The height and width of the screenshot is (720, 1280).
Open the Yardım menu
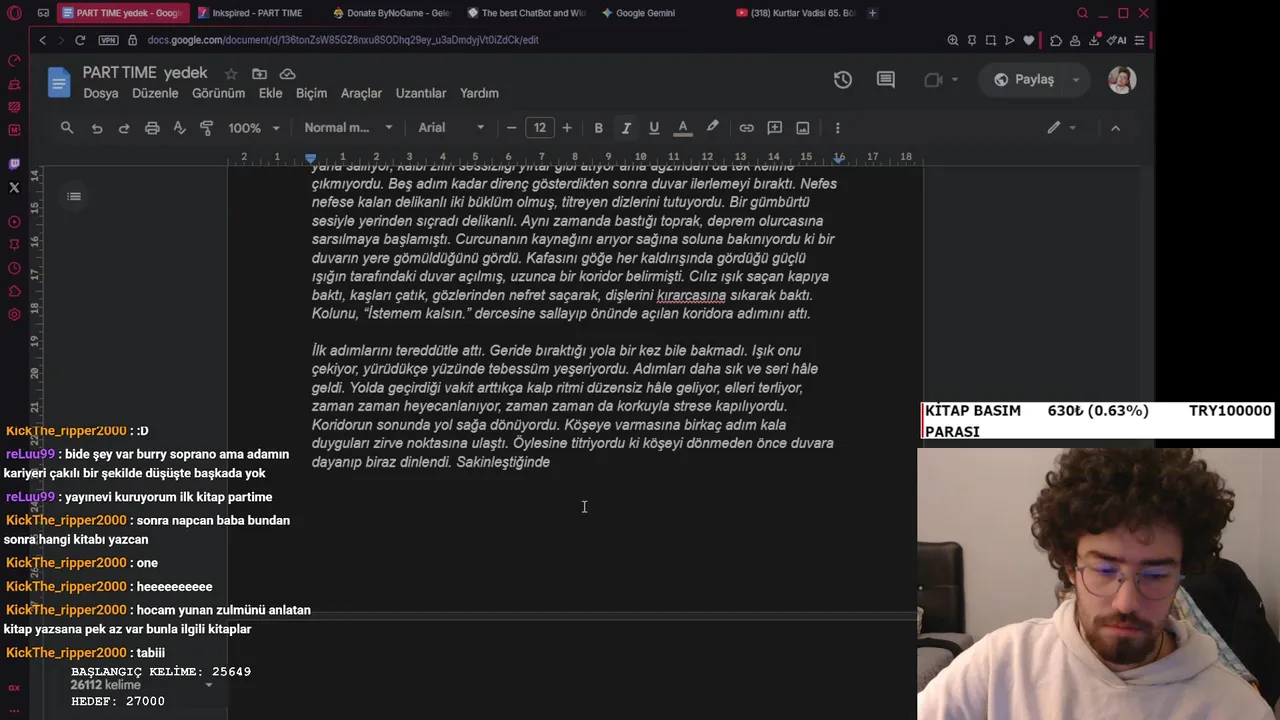(479, 93)
